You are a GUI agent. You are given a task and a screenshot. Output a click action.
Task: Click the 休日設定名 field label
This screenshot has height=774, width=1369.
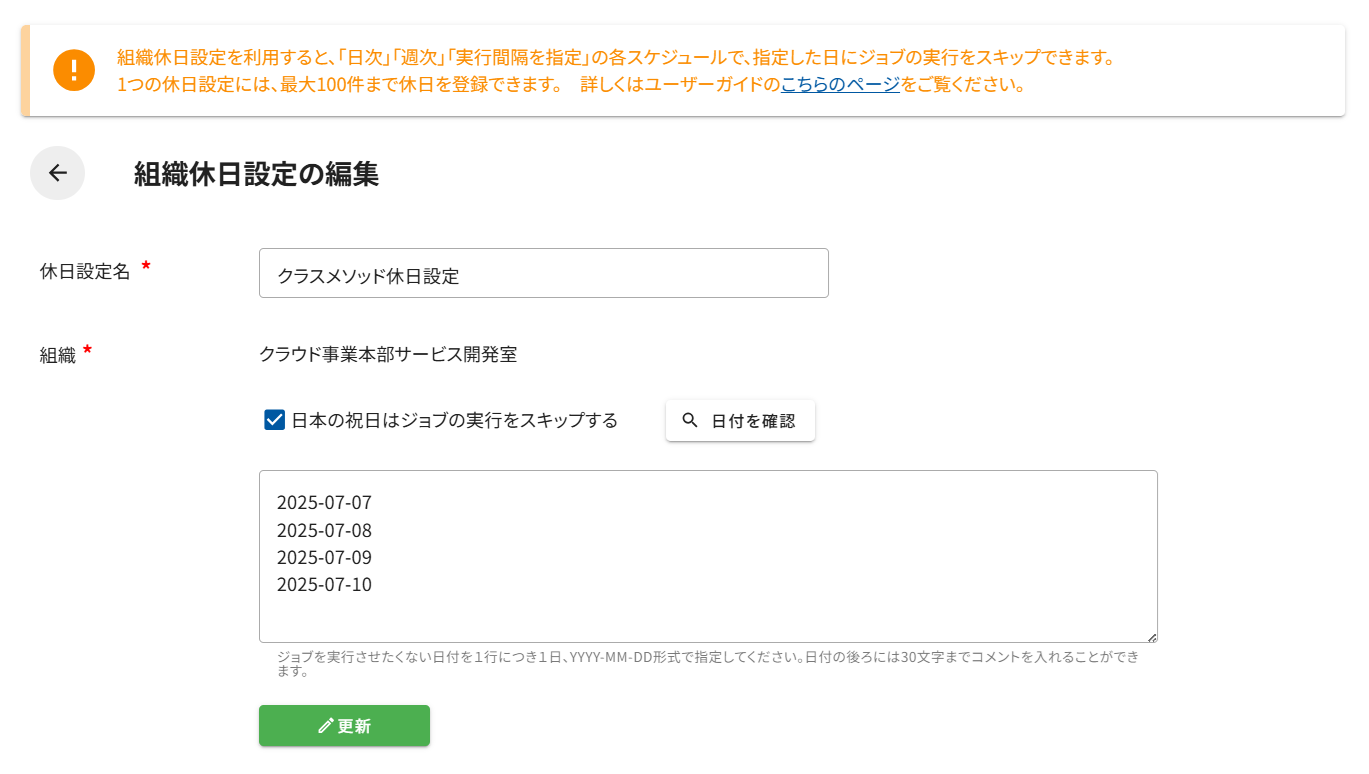coord(85,272)
